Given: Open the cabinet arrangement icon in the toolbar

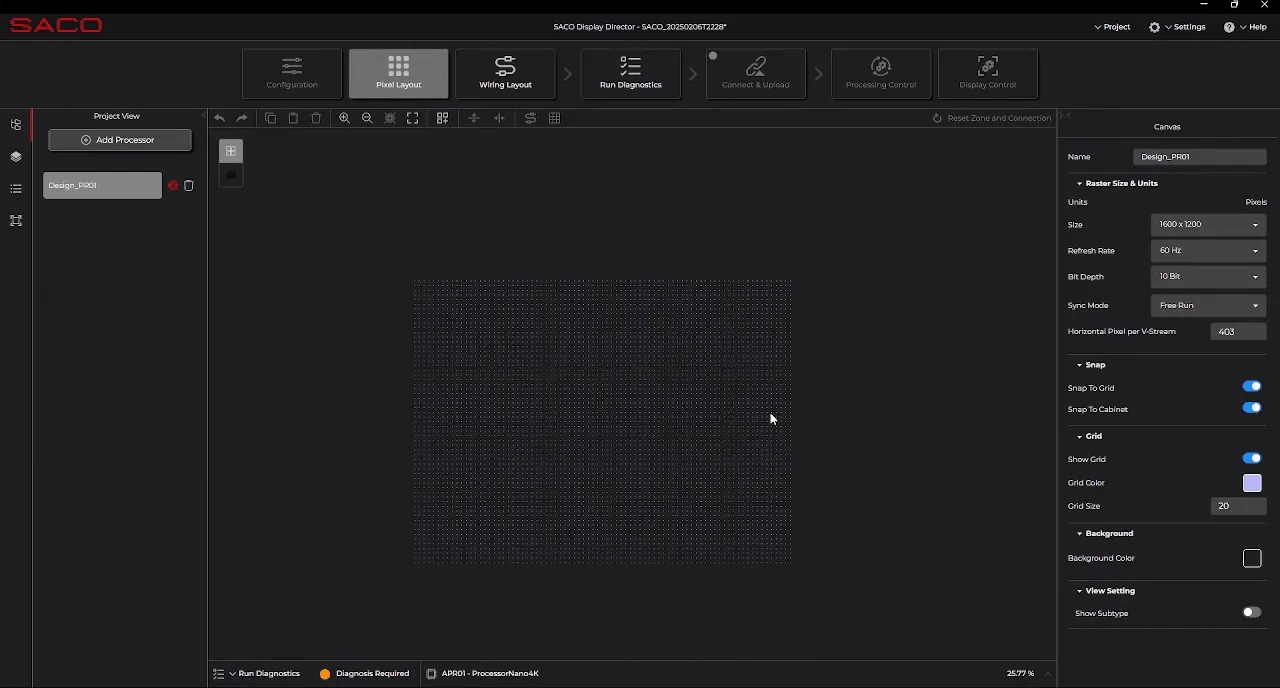Looking at the screenshot, I should 443,118.
